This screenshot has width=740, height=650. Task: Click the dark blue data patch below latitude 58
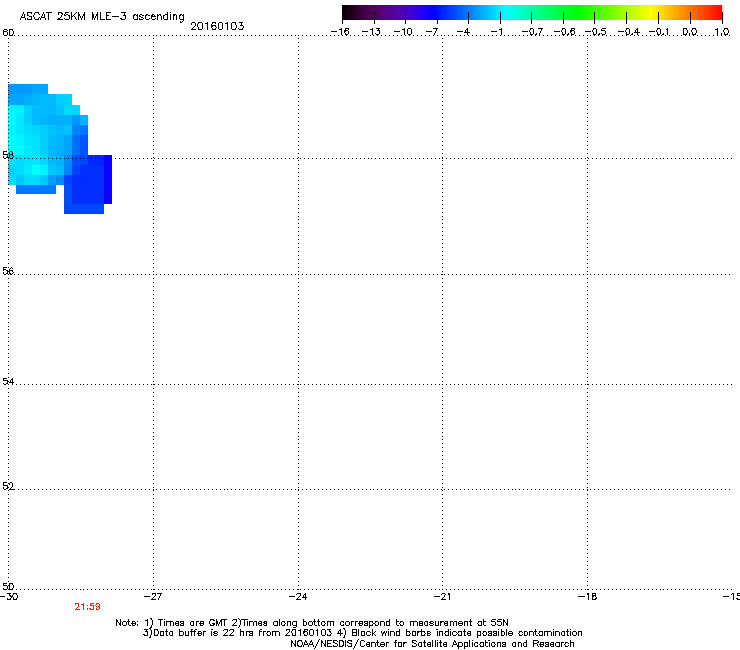[88, 184]
